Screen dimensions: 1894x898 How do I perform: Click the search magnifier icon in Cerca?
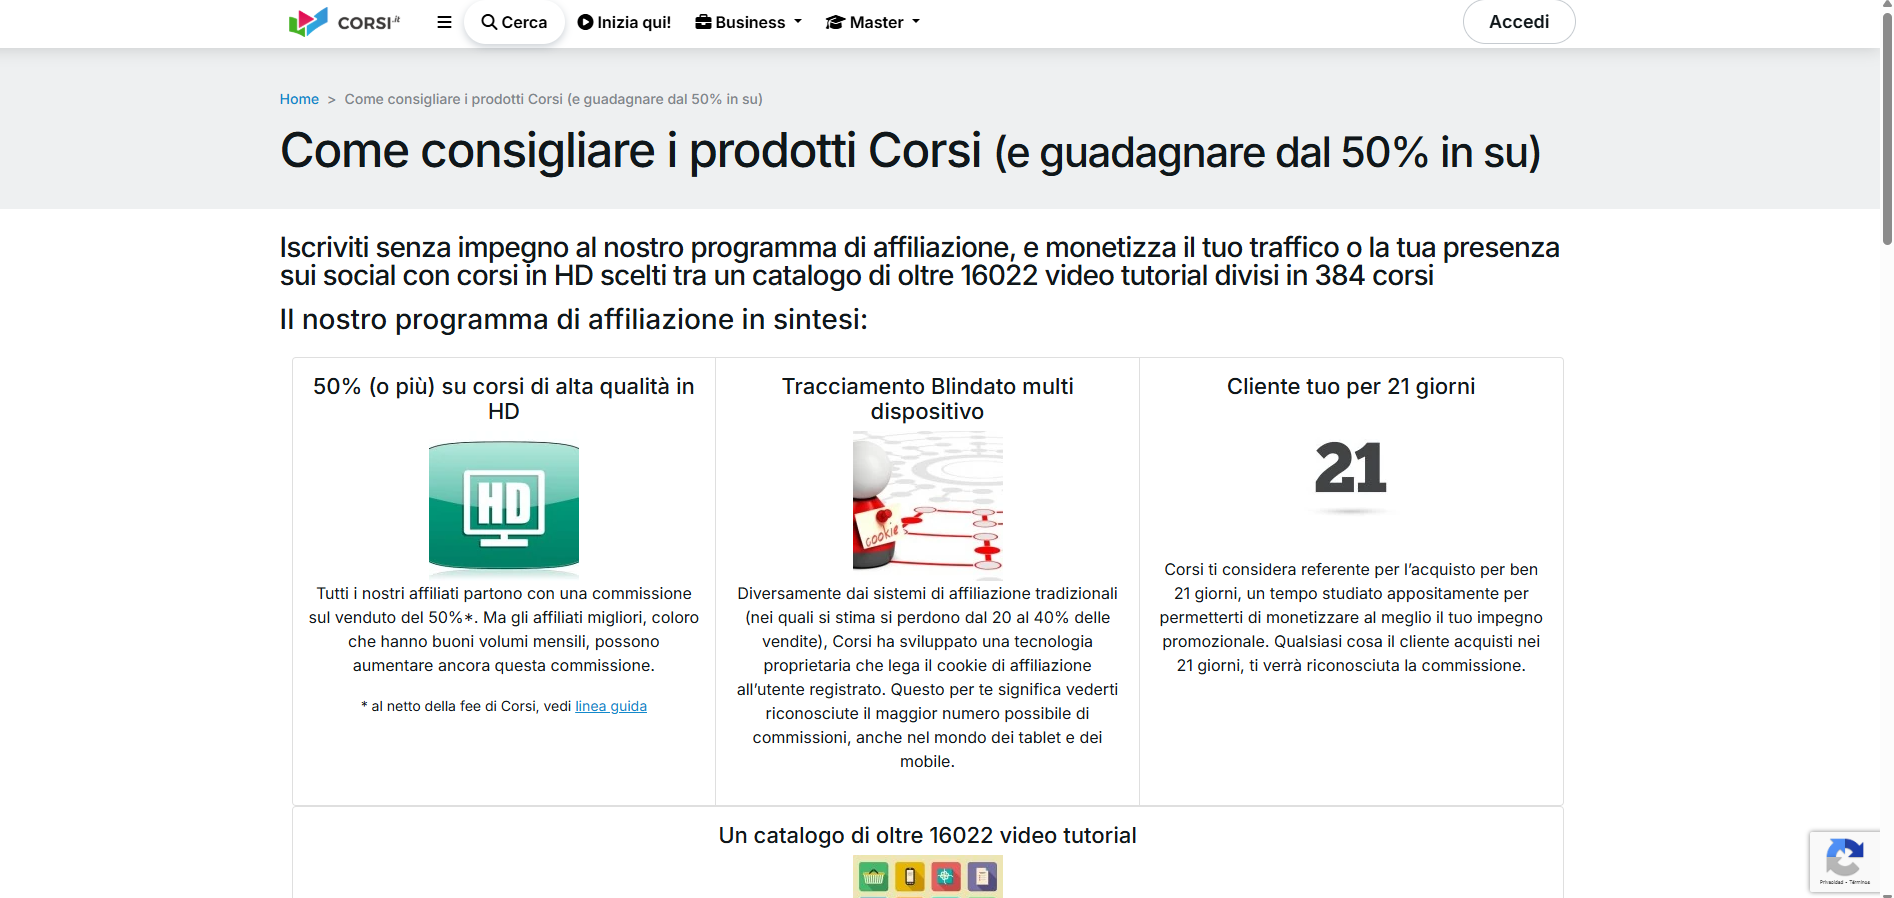(x=489, y=22)
